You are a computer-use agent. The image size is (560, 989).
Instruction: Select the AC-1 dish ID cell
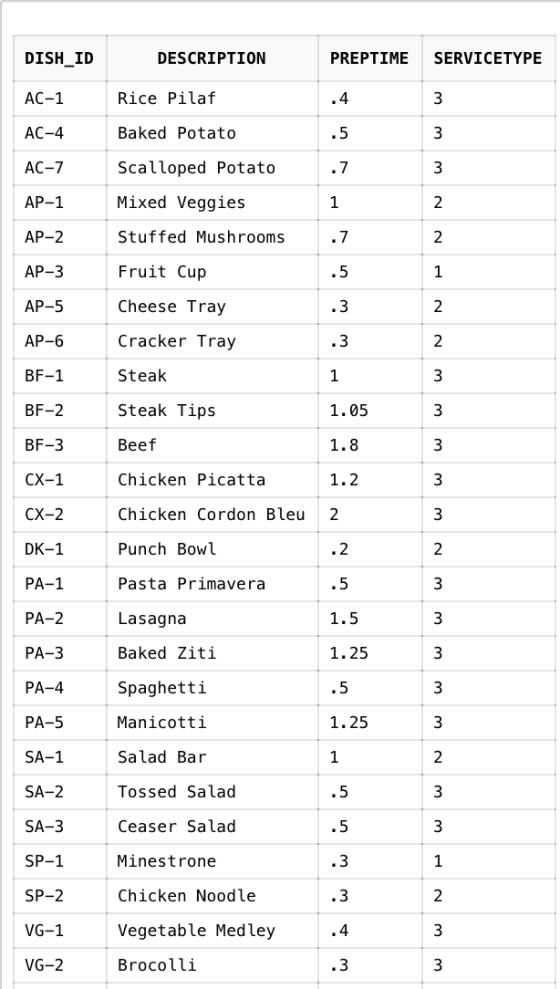click(x=60, y=98)
